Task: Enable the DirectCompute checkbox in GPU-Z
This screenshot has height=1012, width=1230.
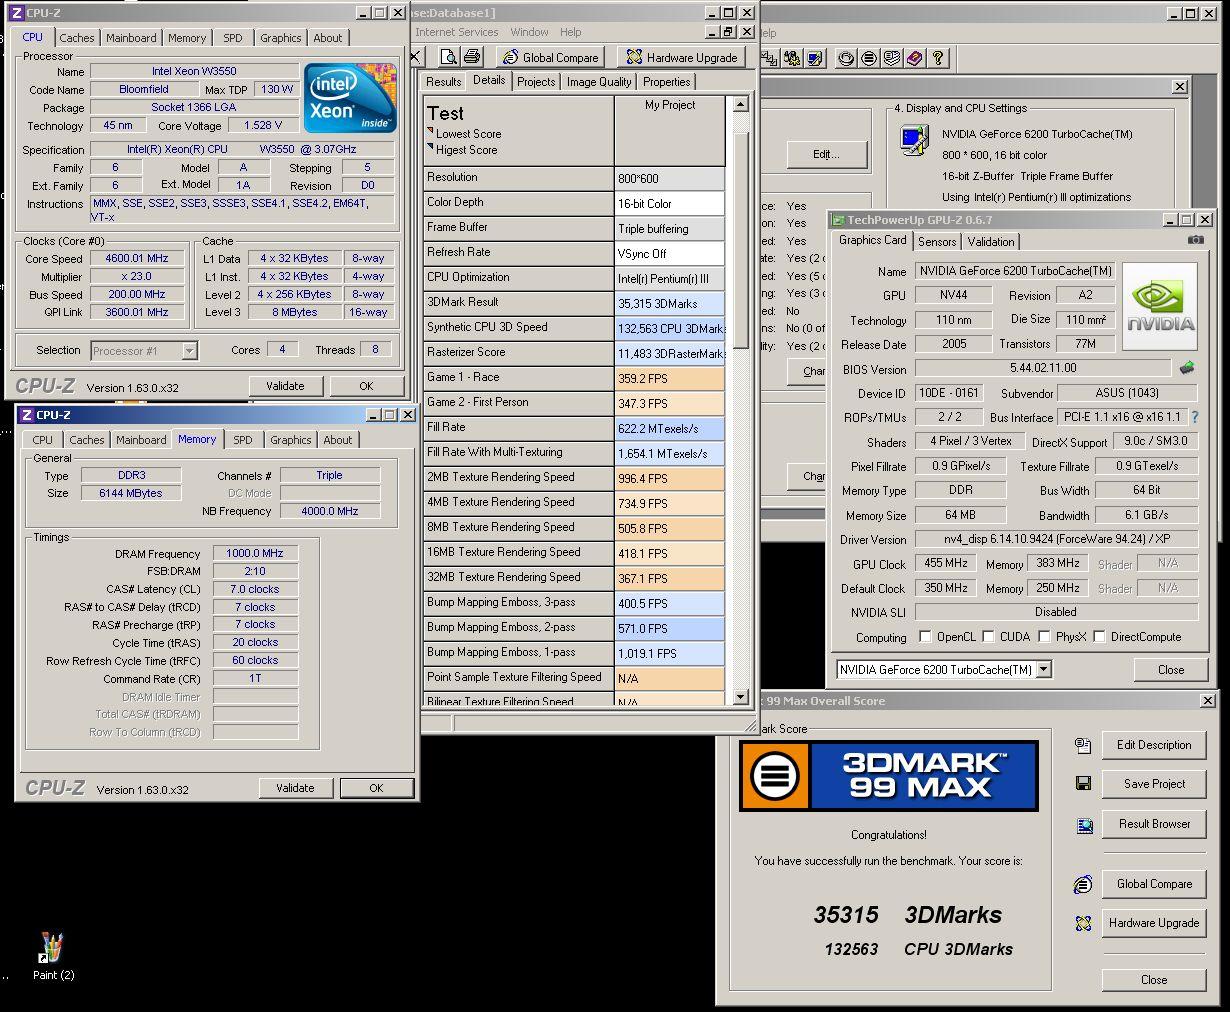Action: point(1099,637)
